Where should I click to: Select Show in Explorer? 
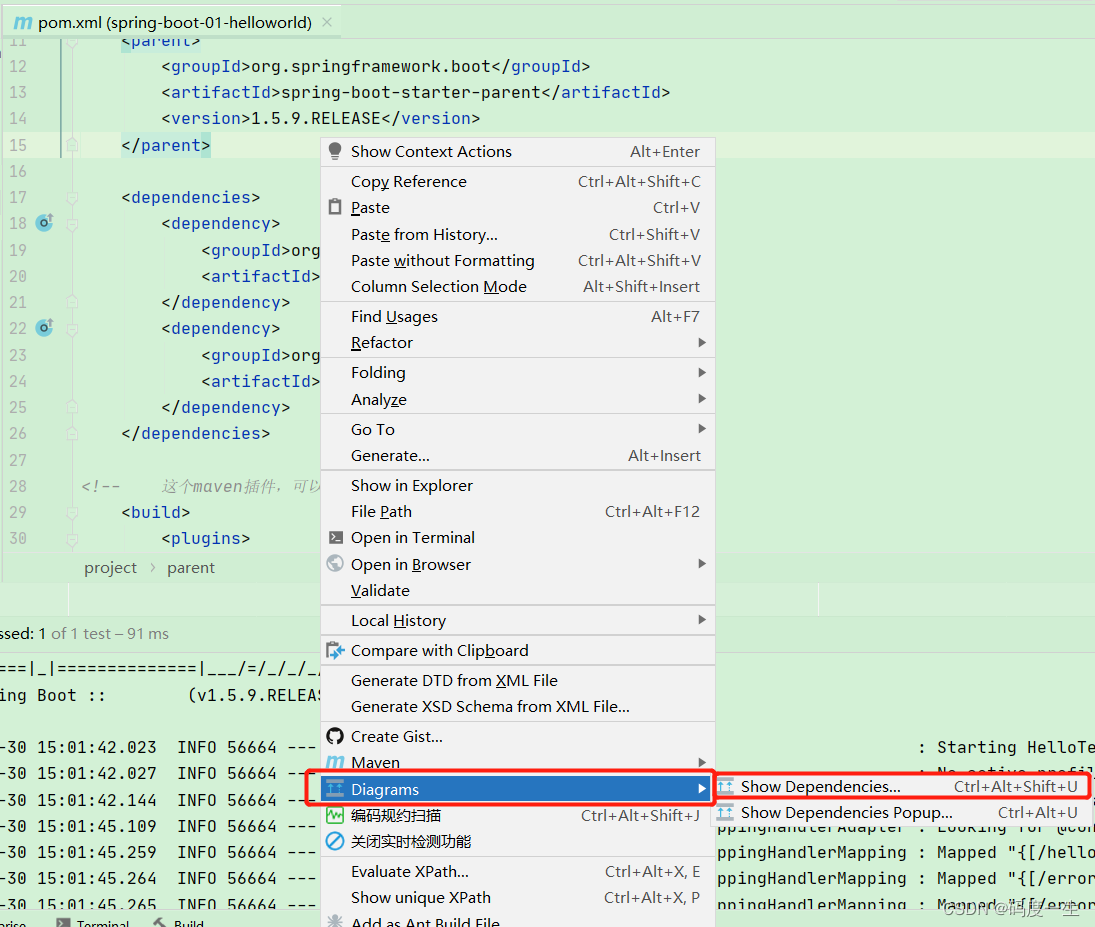click(x=517, y=485)
